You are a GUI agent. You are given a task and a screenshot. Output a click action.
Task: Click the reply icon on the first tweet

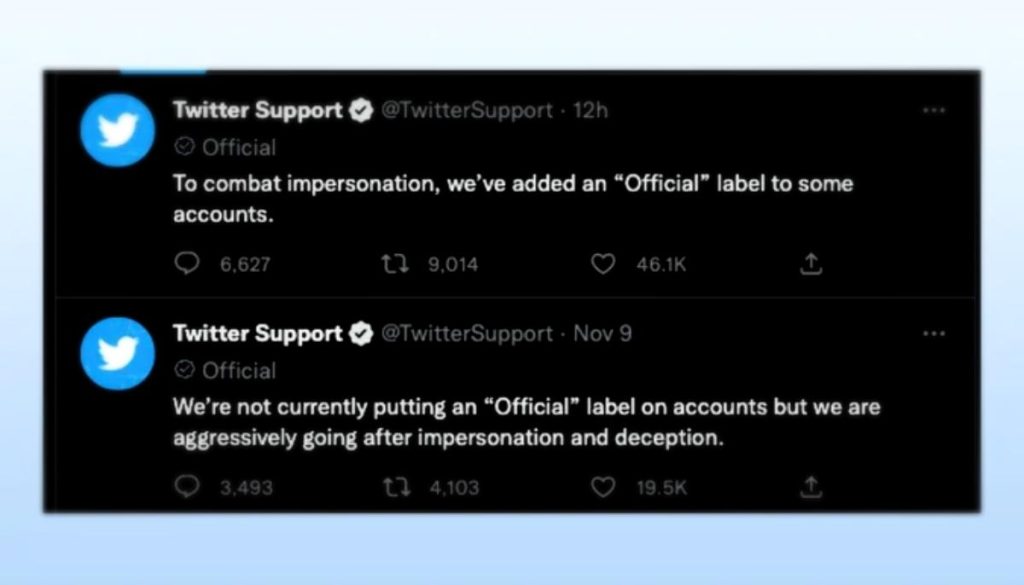click(187, 263)
